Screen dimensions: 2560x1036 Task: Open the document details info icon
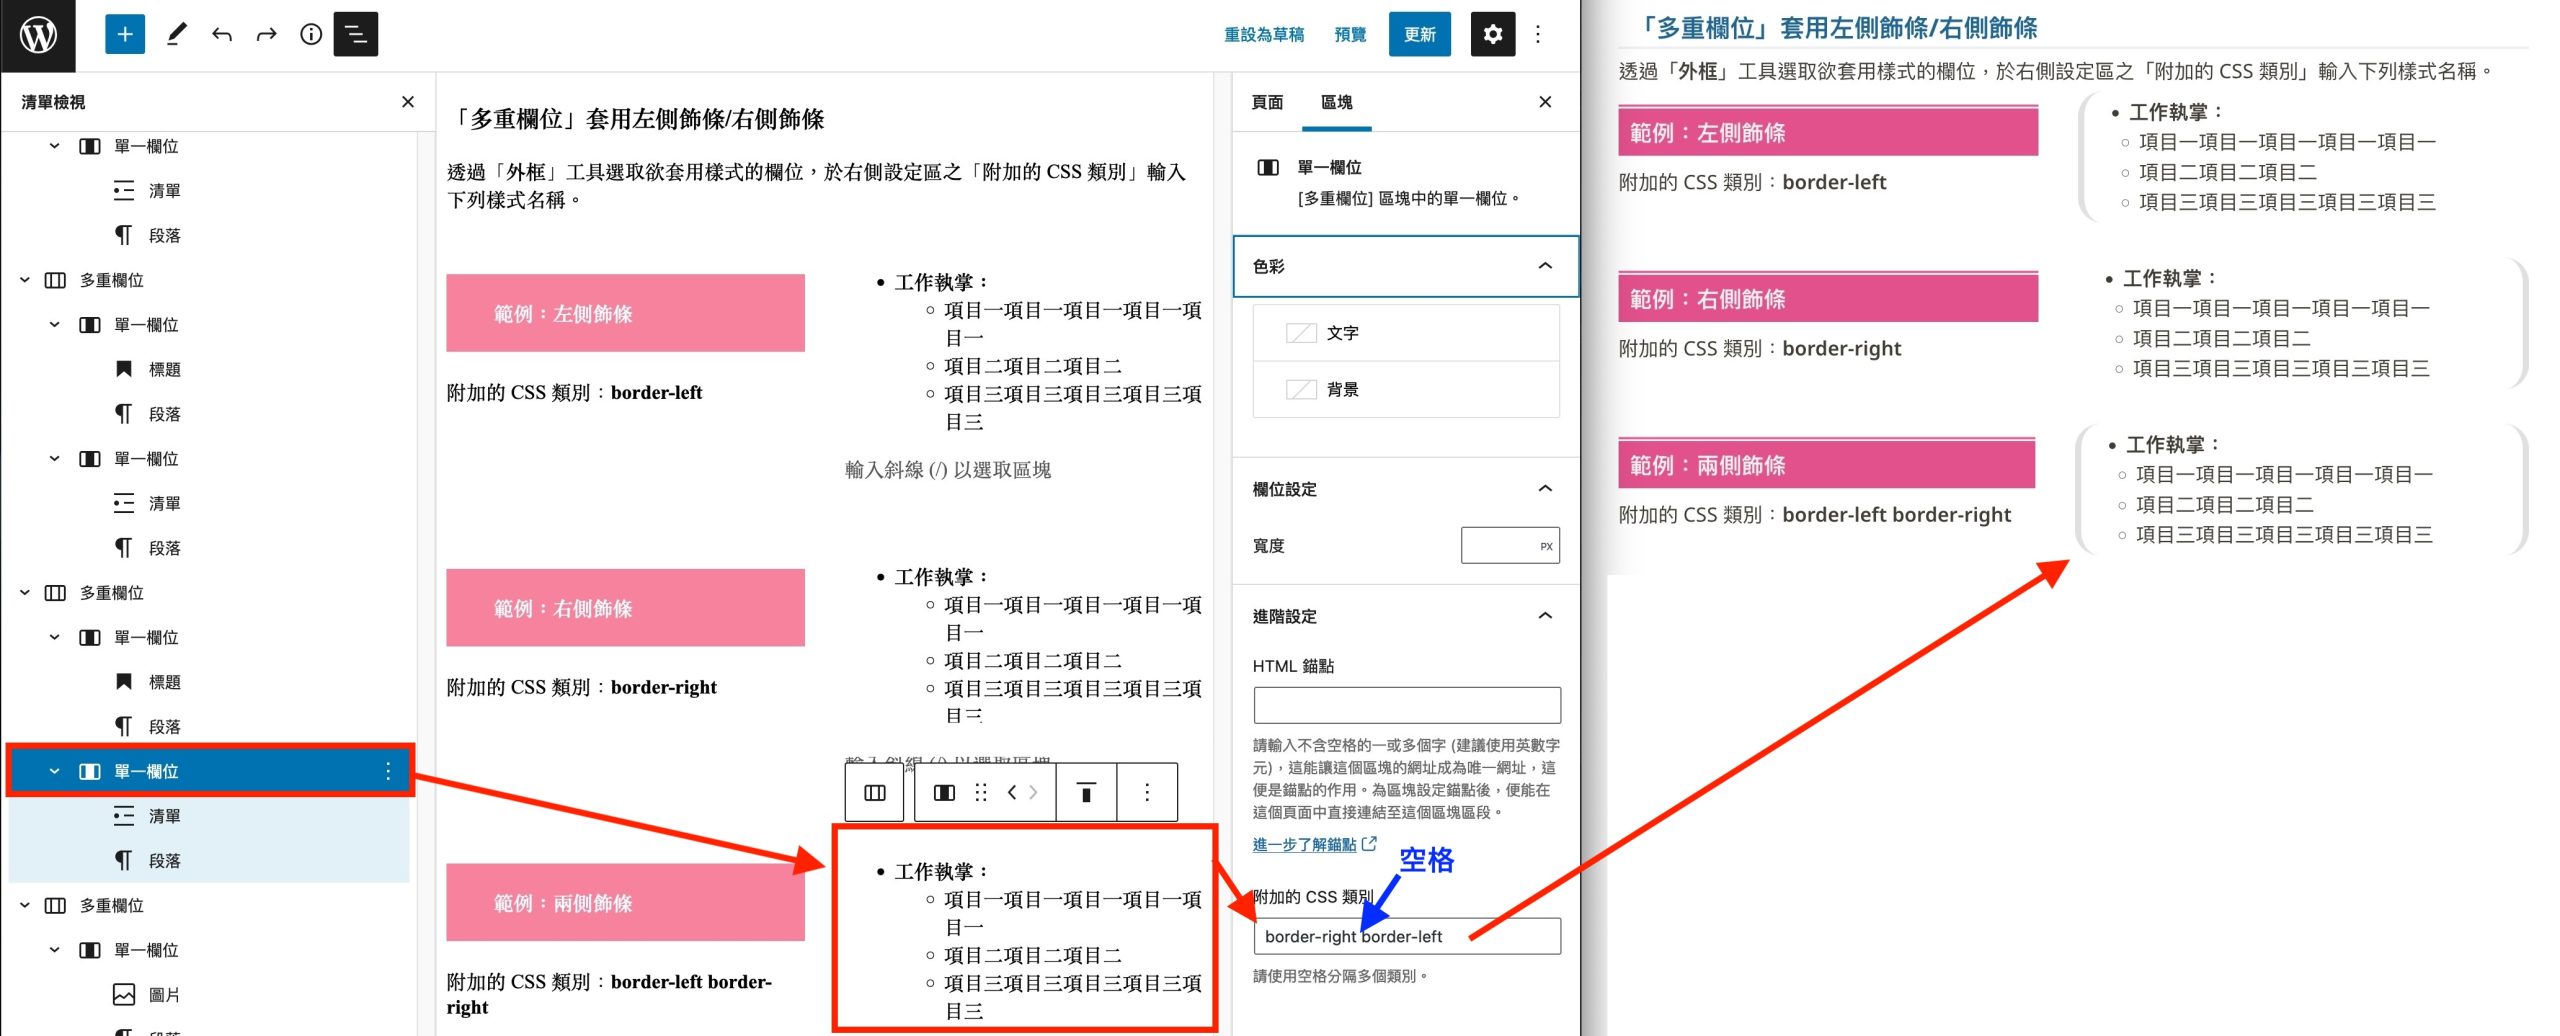(x=311, y=35)
